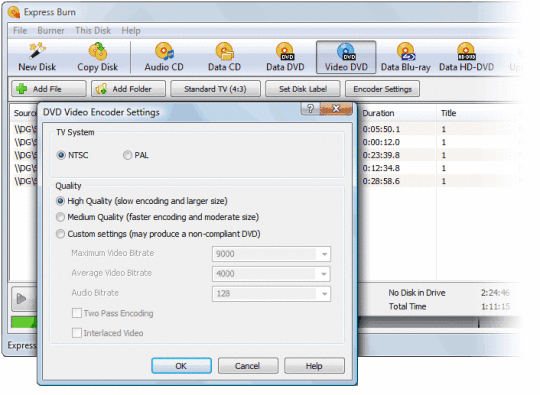Click the Add Folder button
The width and height of the screenshot is (540, 395).
tap(128, 89)
